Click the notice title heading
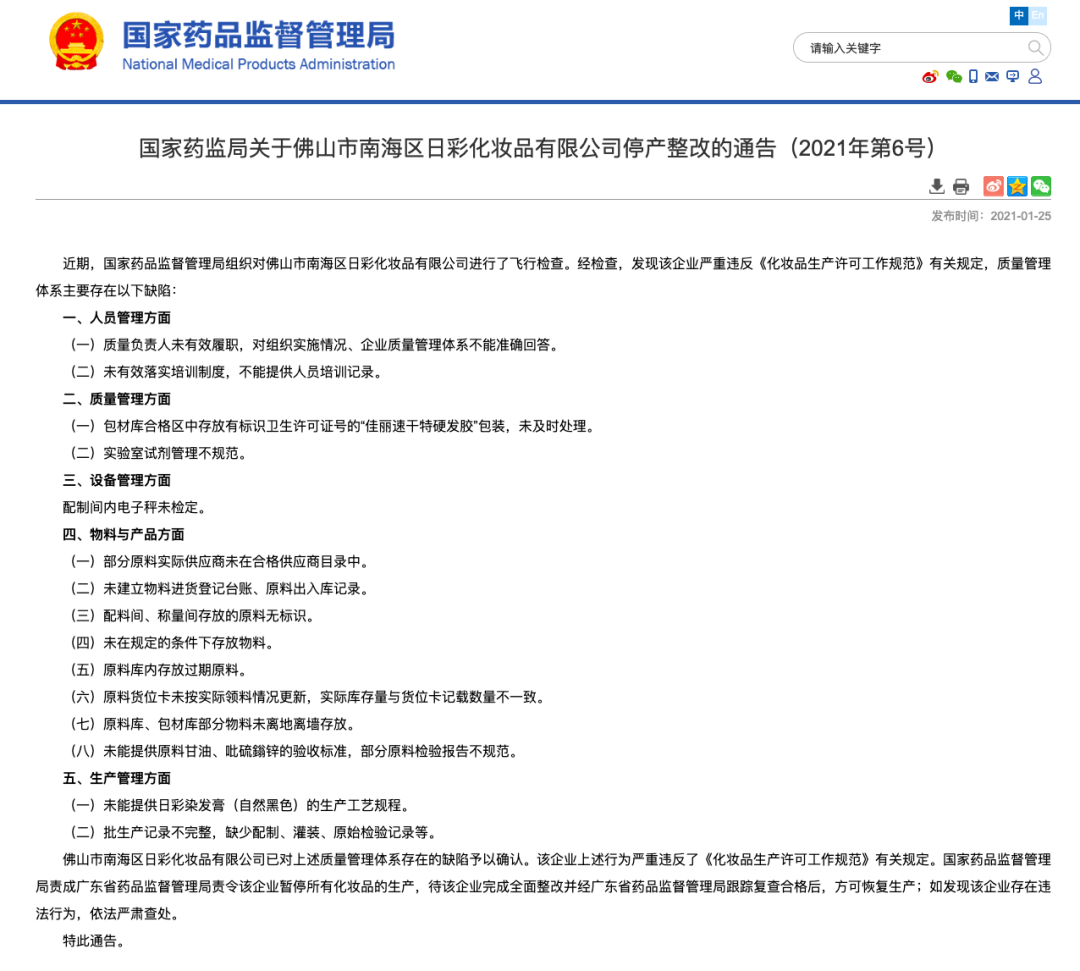The width and height of the screenshot is (1080, 971). coord(537,147)
